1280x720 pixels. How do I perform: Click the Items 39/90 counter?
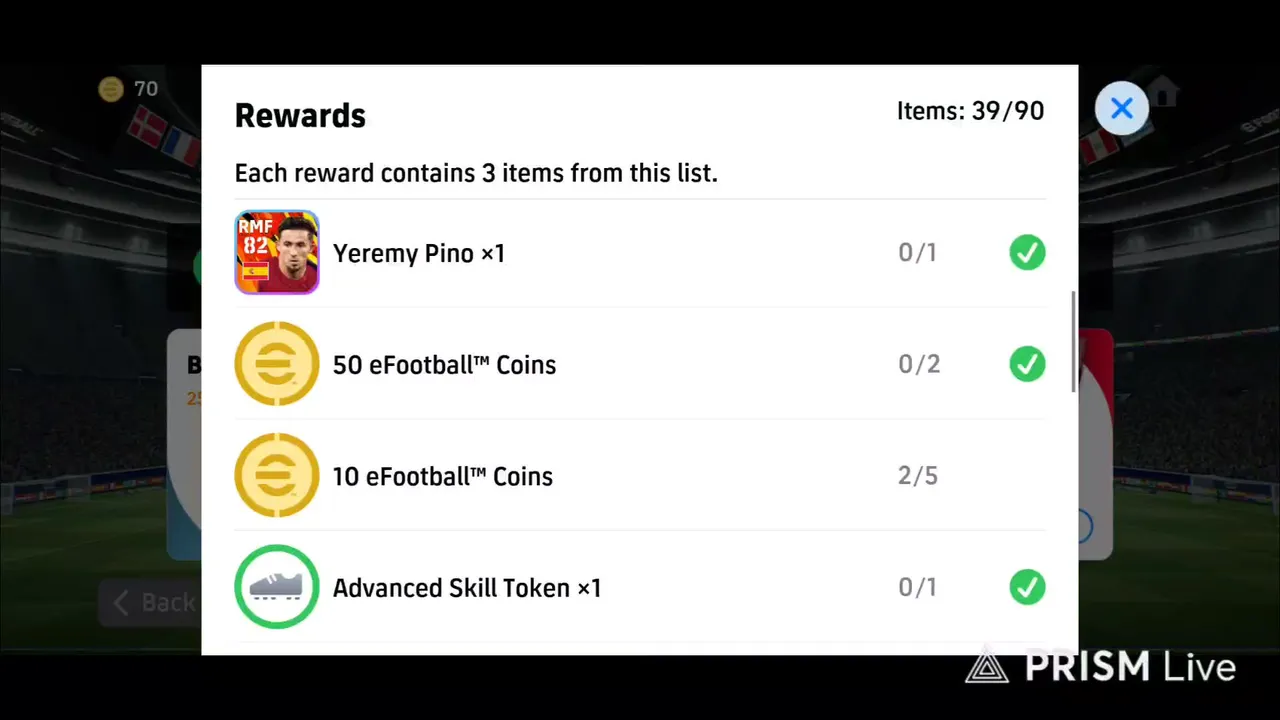(x=970, y=111)
